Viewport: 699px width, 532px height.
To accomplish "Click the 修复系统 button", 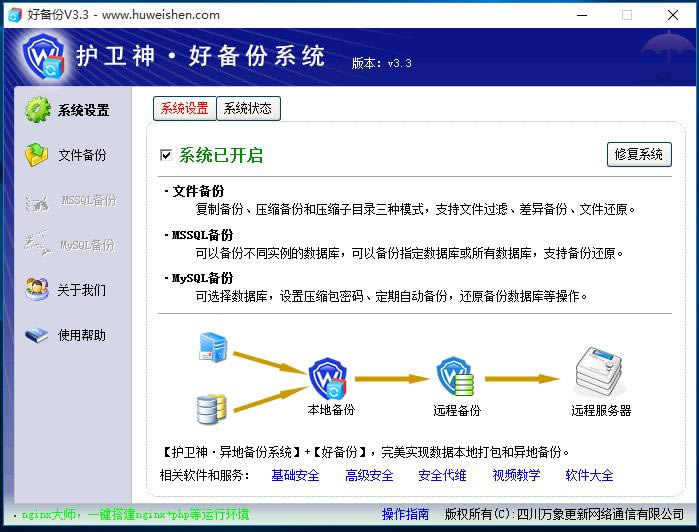I will [639, 154].
